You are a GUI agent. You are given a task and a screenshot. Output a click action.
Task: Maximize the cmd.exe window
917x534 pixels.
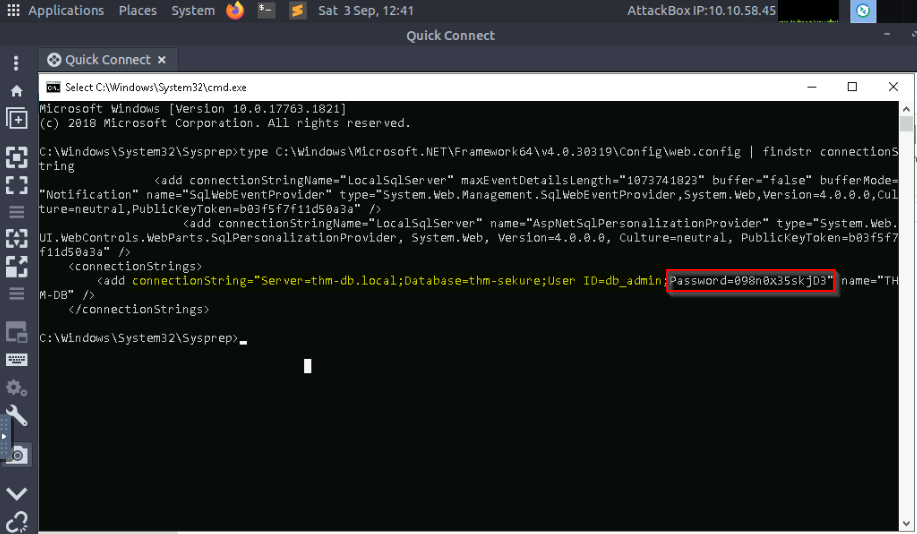(x=852, y=87)
